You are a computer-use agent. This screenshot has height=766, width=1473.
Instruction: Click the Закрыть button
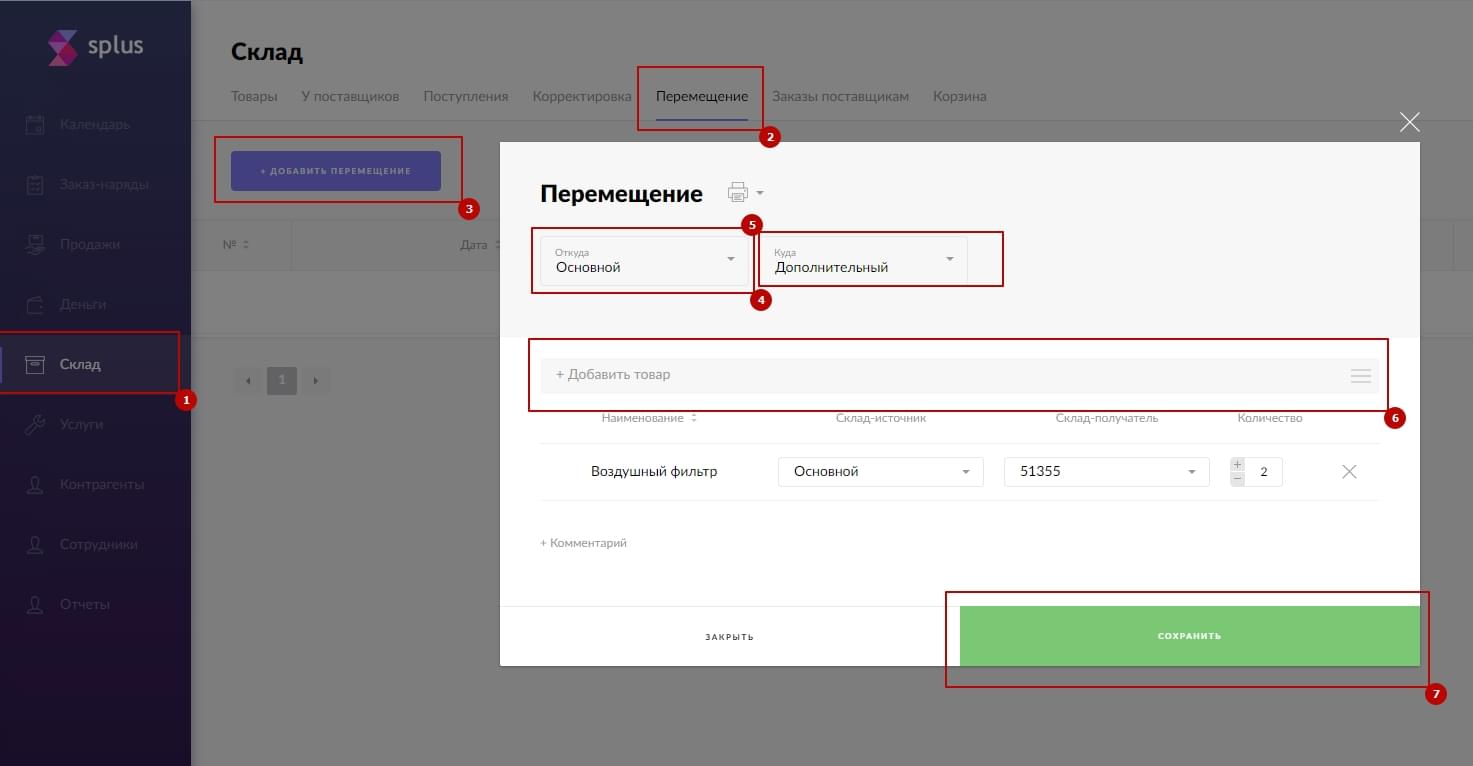[x=729, y=637]
